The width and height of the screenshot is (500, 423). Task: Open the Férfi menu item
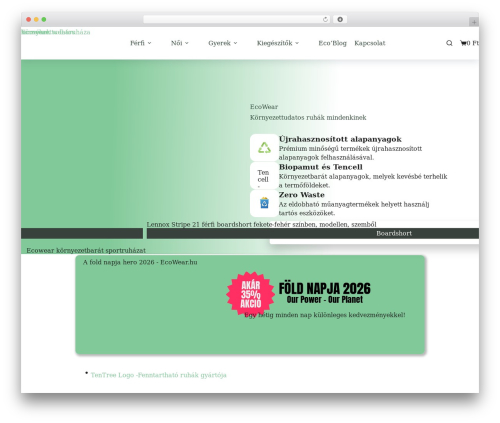[x=137, y=43]
